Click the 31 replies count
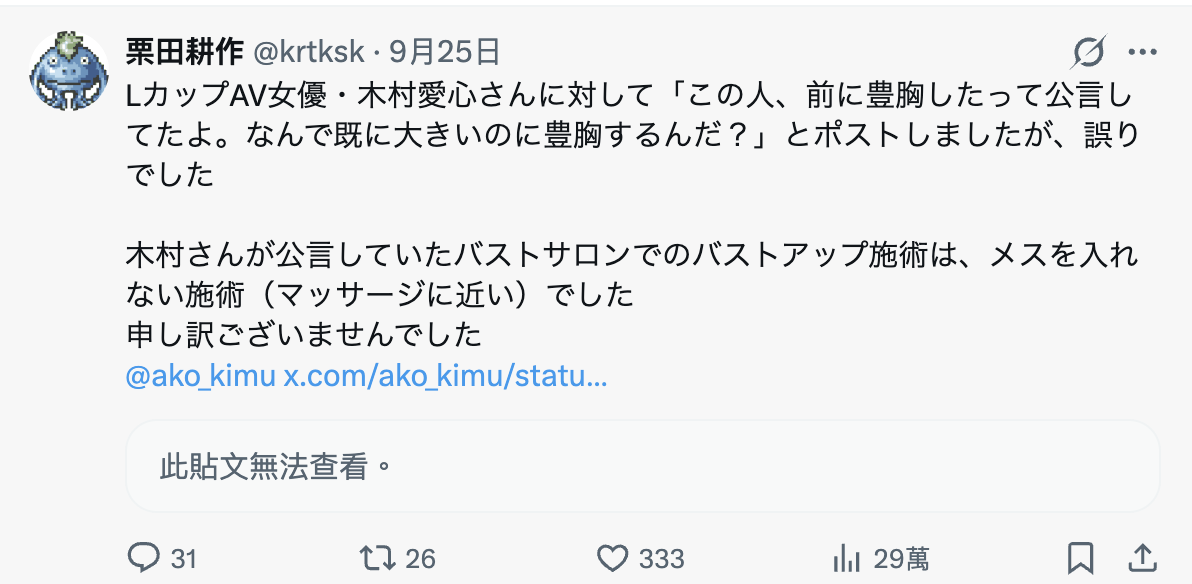The width and height of the screenshot is (1192, 584). click(183, 560)
